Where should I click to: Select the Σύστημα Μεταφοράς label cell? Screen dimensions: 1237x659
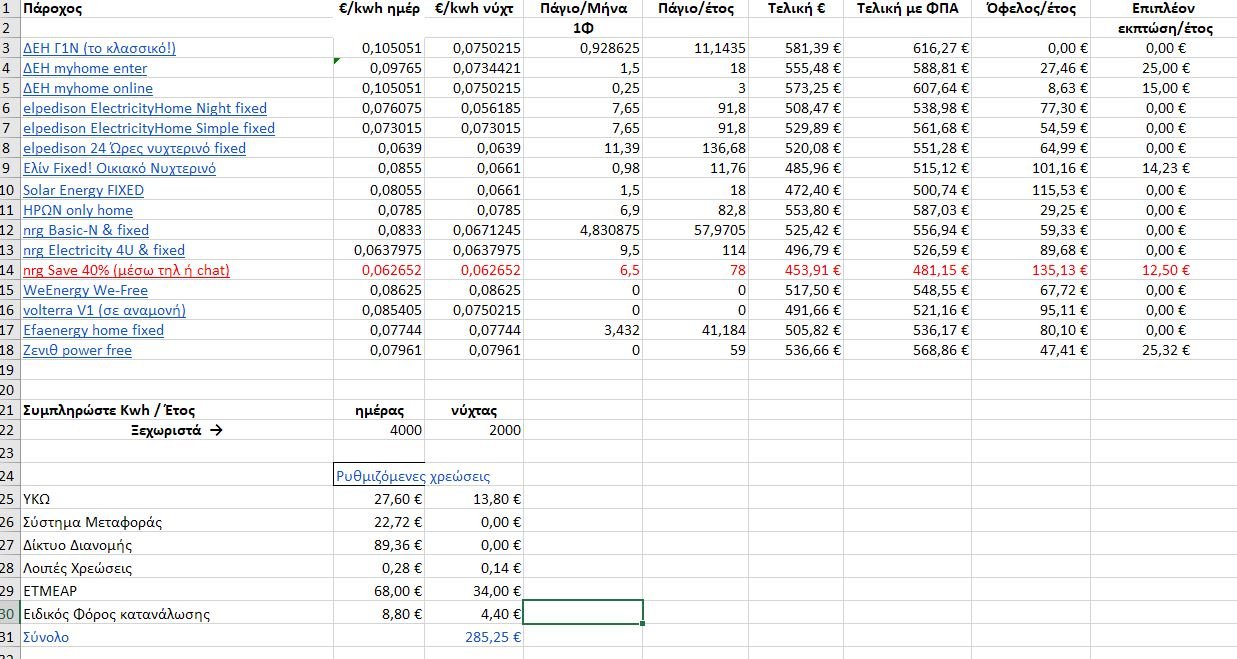176,522
